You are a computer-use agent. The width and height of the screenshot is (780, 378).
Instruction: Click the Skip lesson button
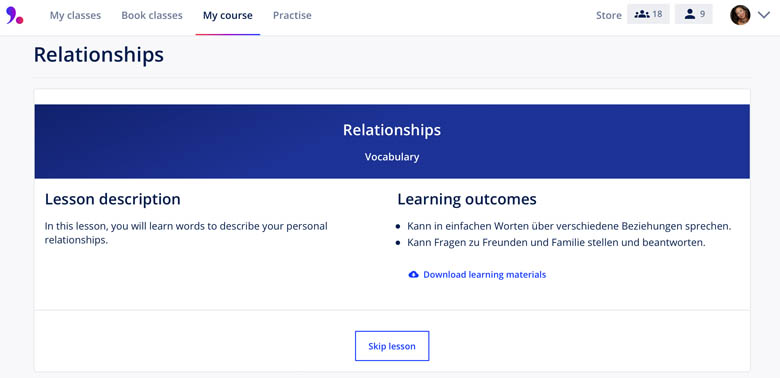click(392, 346)
